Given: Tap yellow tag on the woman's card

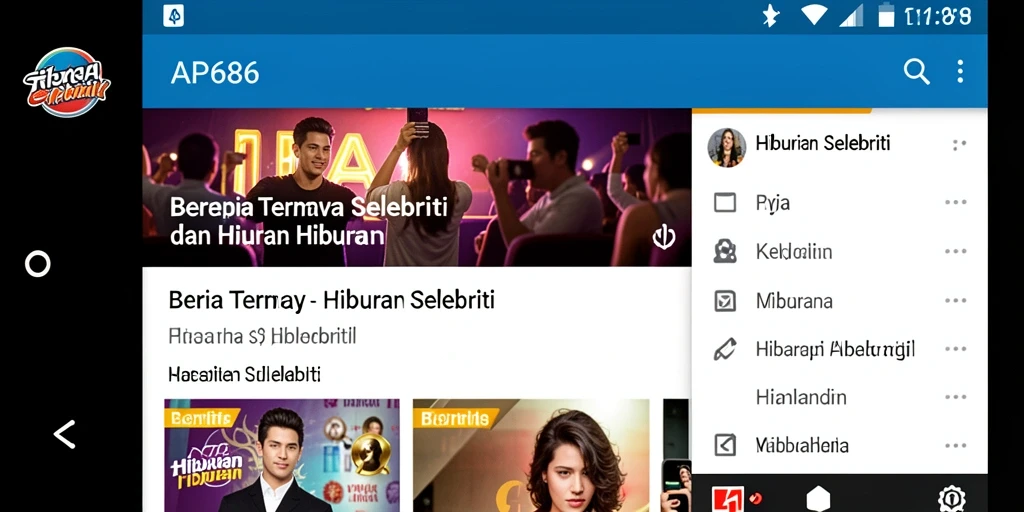Looking at the screenshot, I should click(x=455, y=419).
